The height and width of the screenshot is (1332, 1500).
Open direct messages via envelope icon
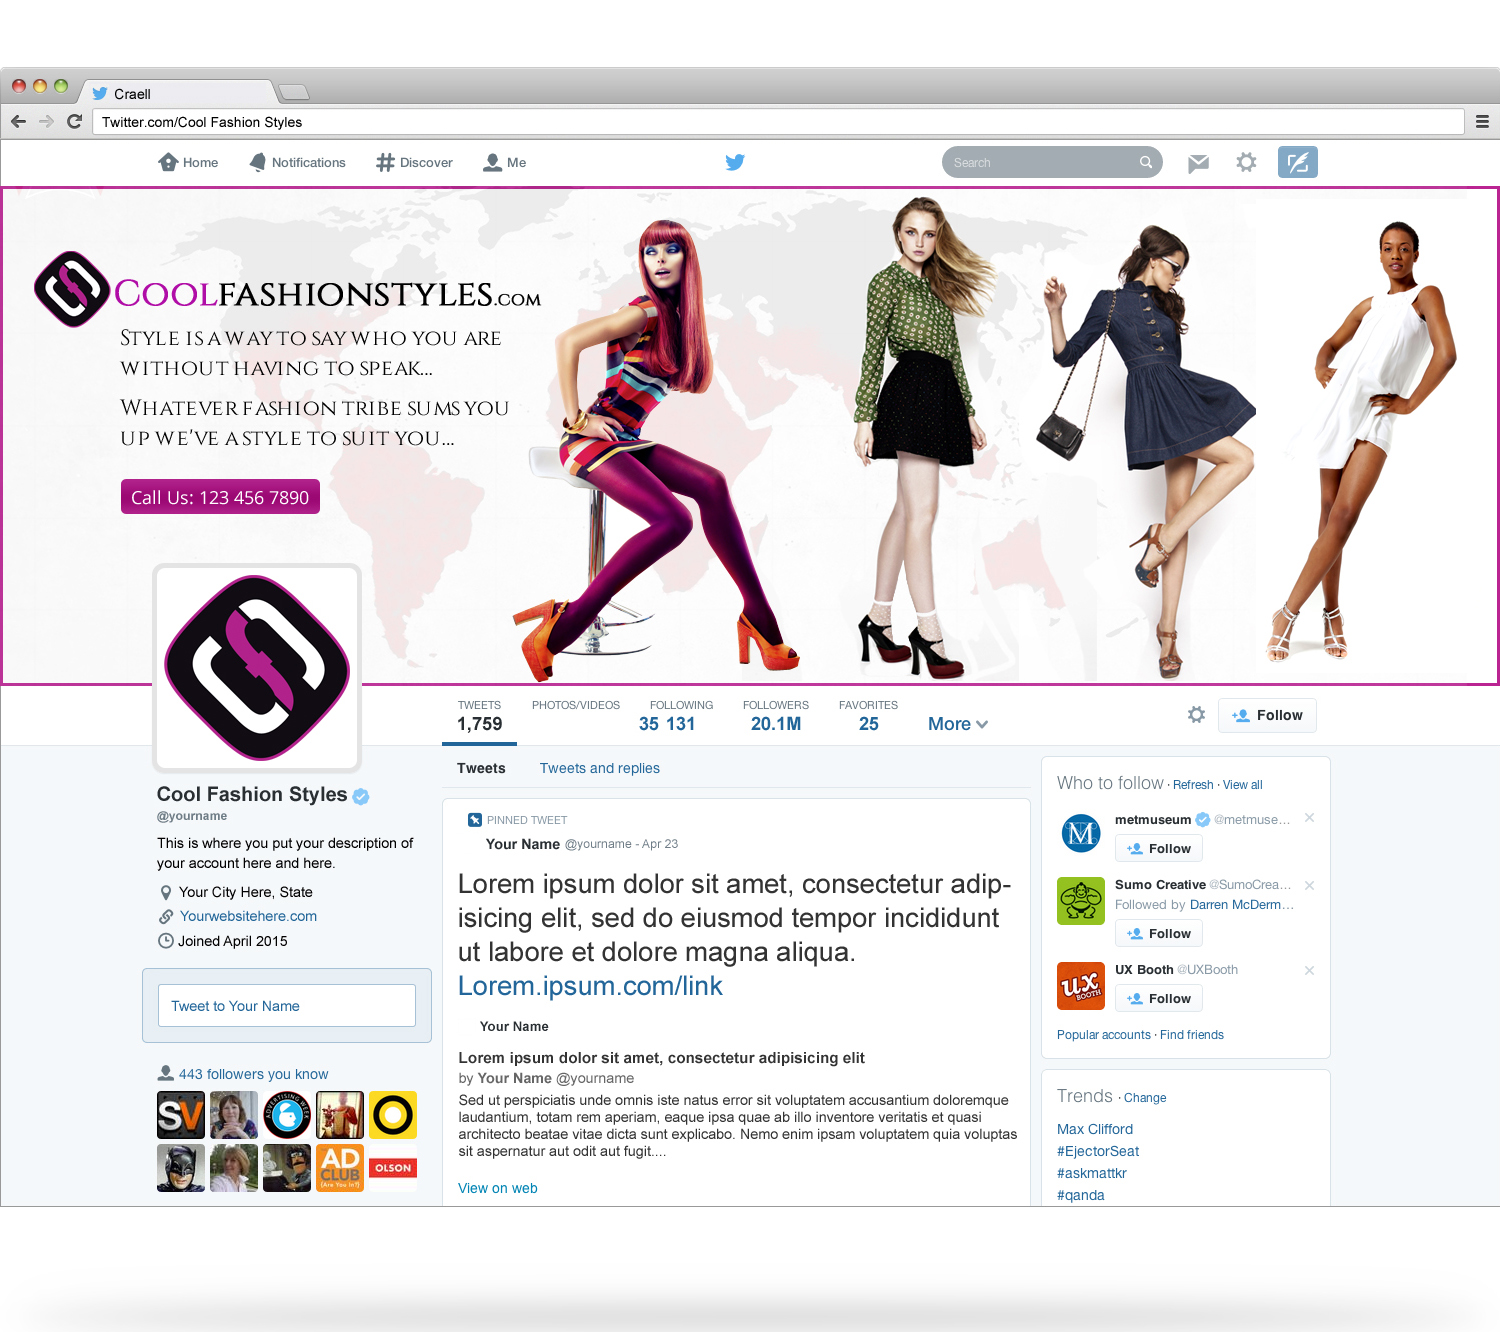pos(1198,161)
